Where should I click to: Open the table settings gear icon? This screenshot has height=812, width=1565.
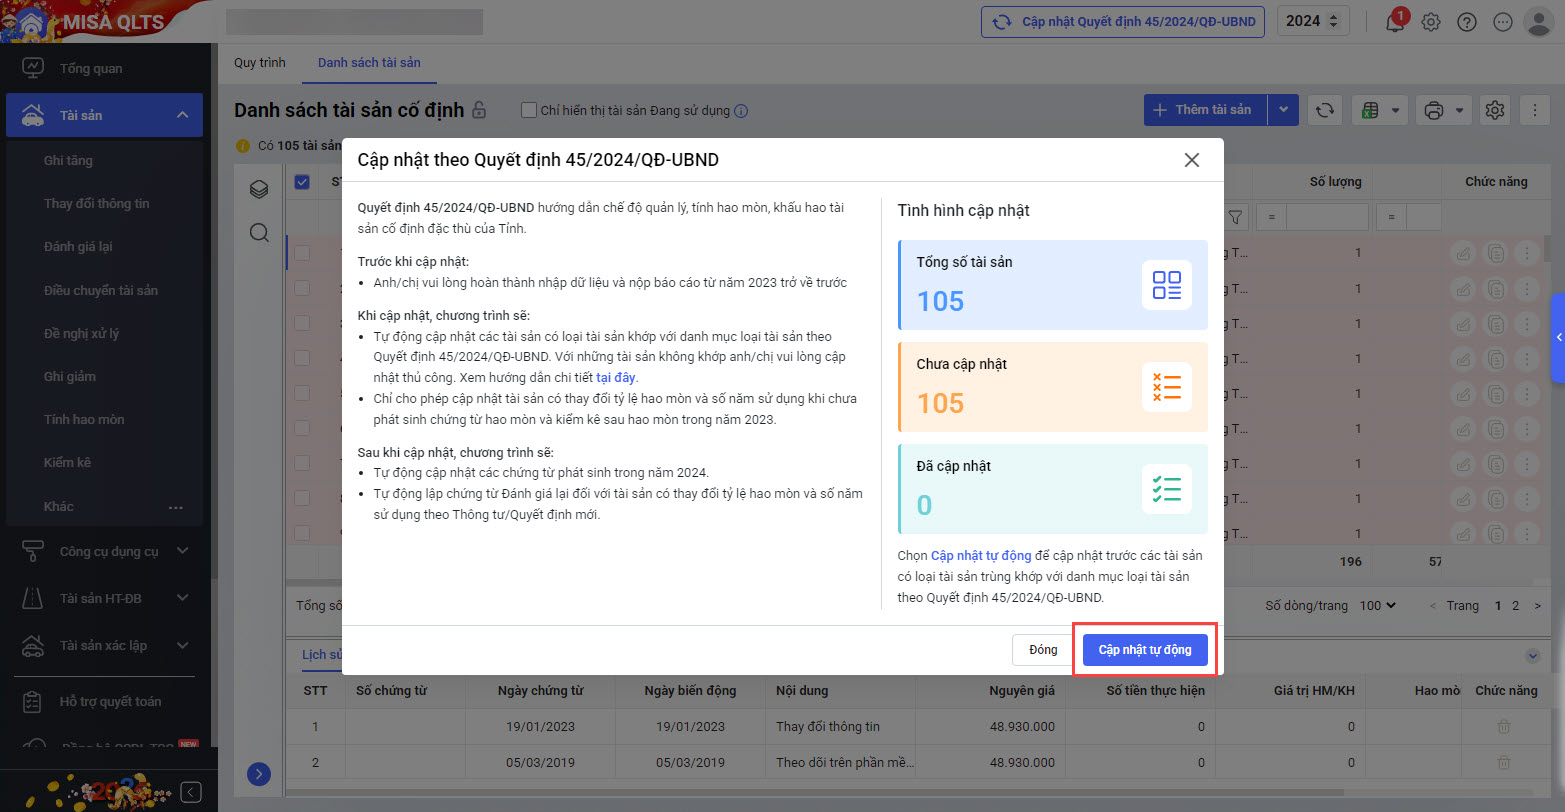[x=1495, y=110]
